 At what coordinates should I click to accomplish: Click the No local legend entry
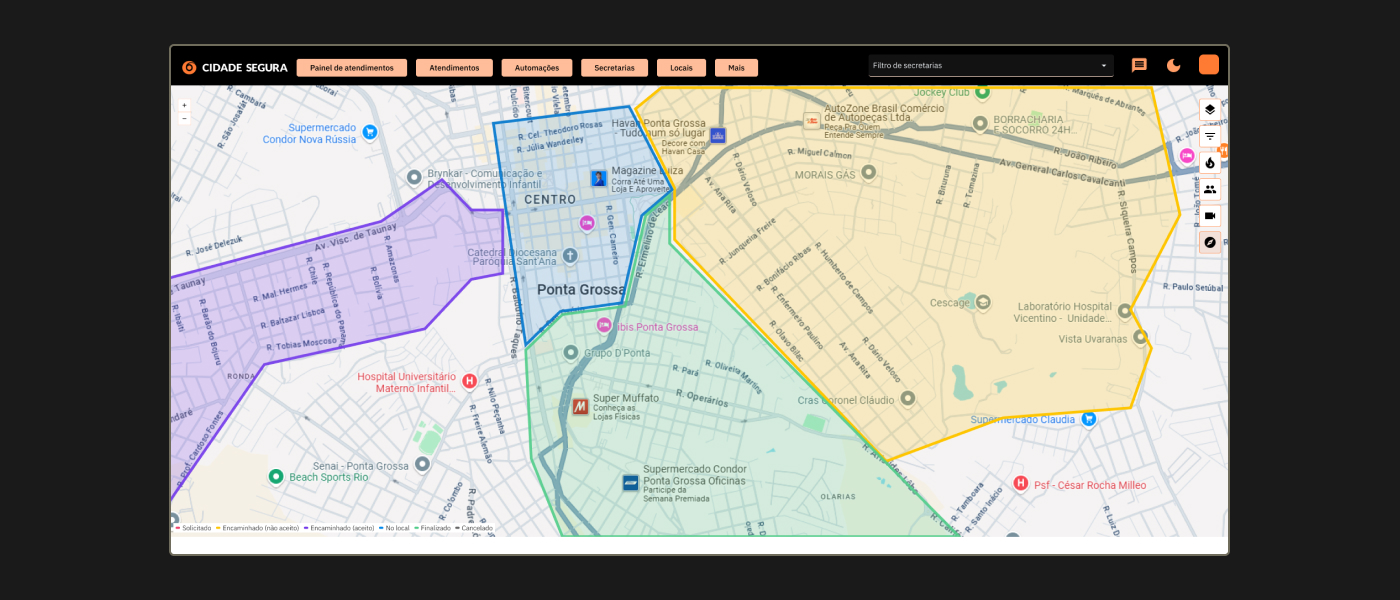pos(395,527)
